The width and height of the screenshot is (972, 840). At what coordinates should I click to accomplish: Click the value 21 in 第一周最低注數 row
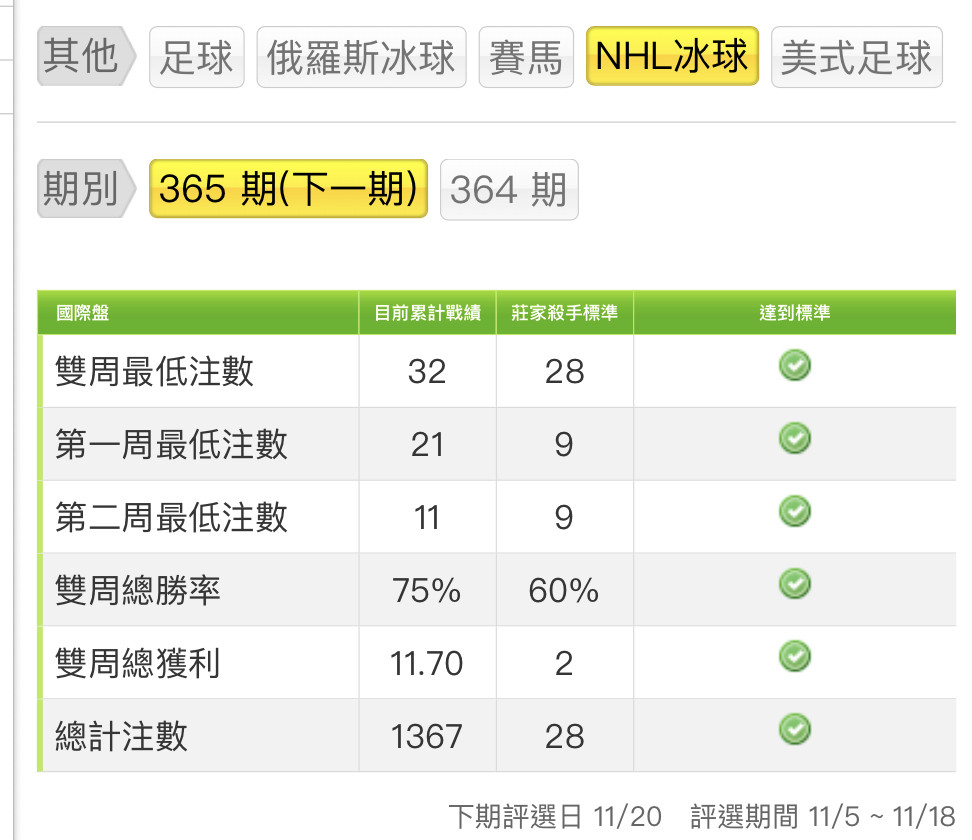tap(427, 445)
